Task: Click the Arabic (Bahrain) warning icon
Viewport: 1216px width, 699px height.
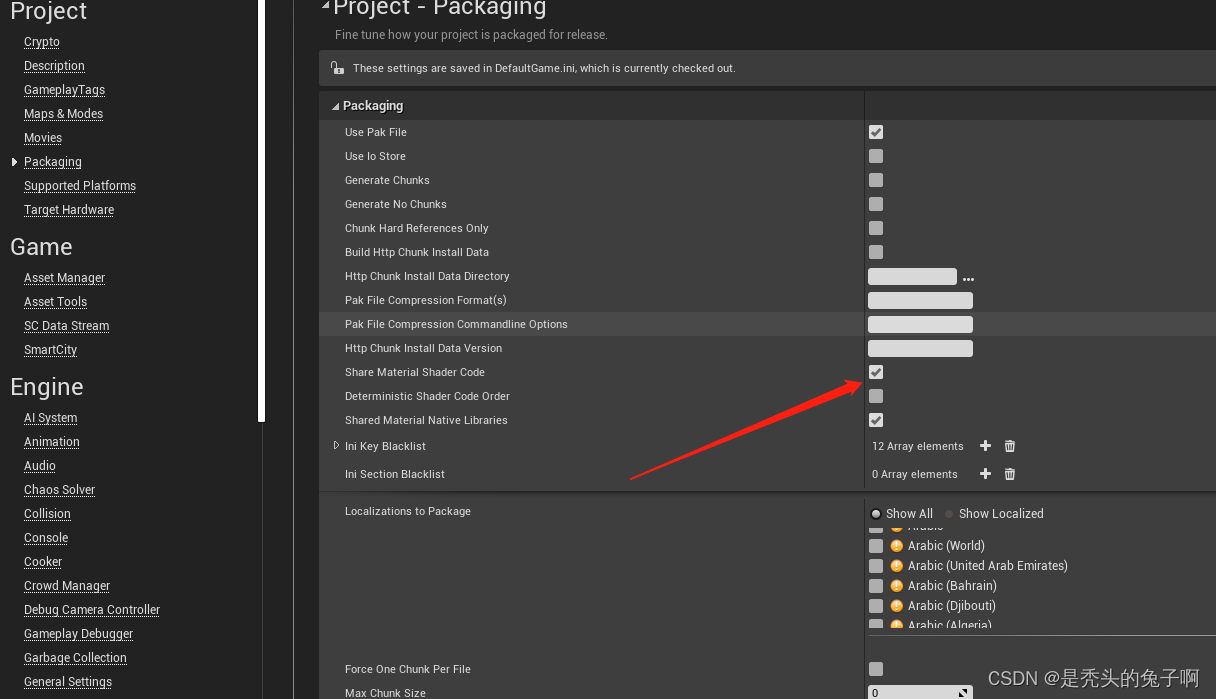Action: (x=897, y=586)
